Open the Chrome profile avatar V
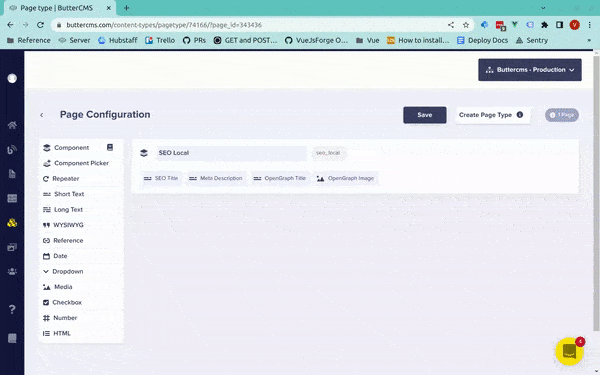The height and width of the screenshot is (375, 600). coord(574,25)
